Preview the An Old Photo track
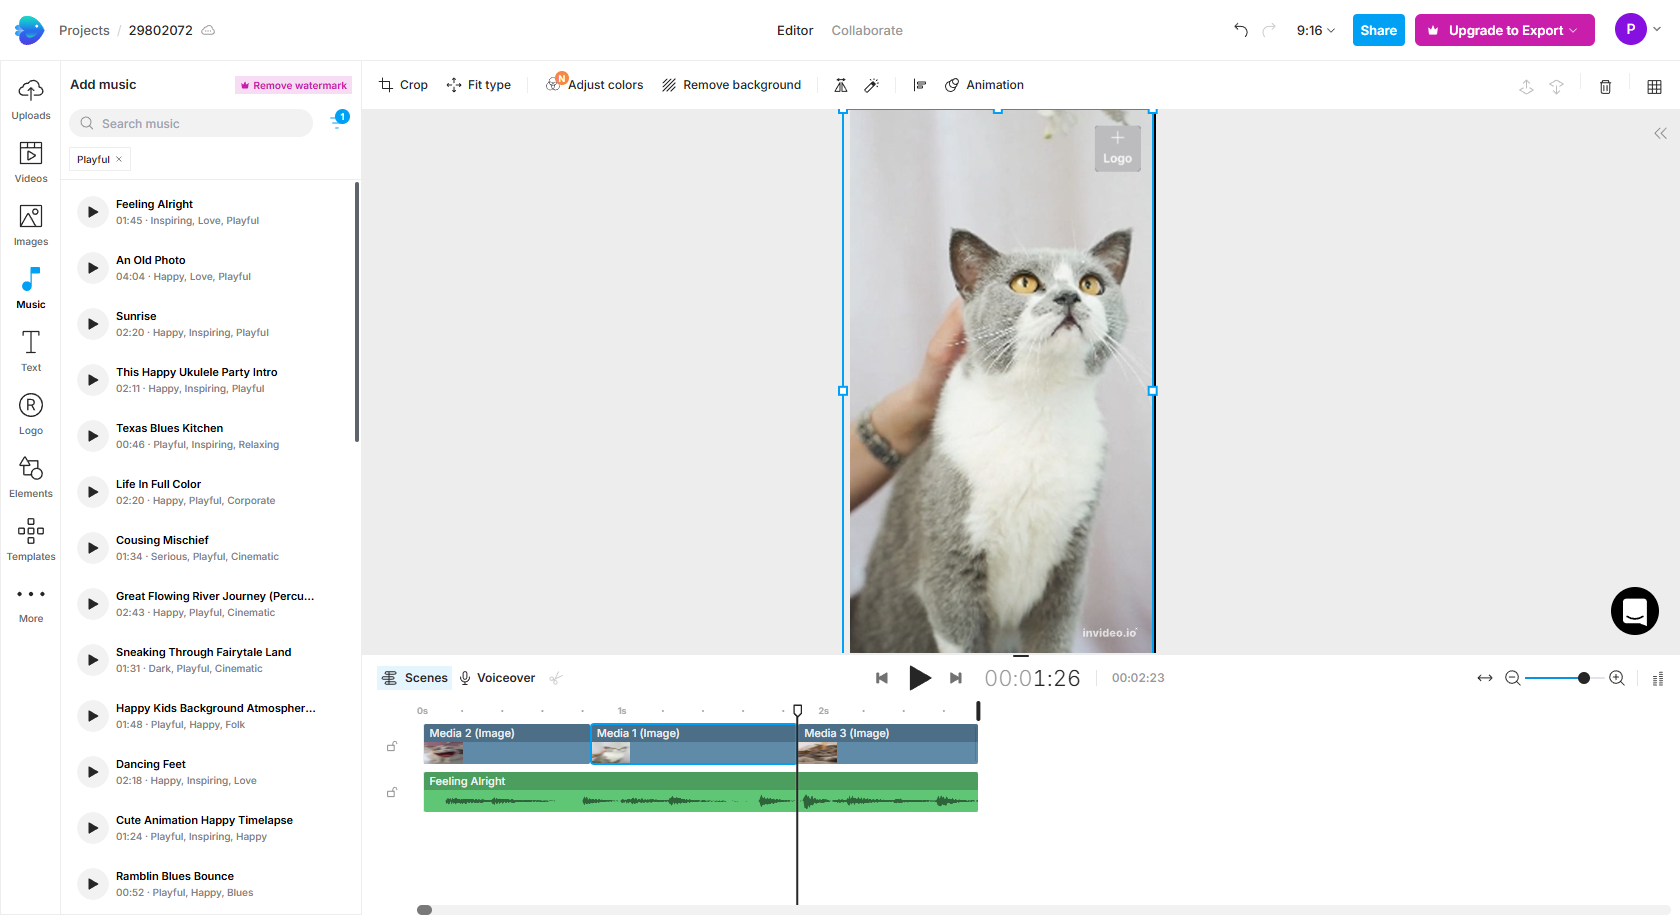 click(93, 268)
